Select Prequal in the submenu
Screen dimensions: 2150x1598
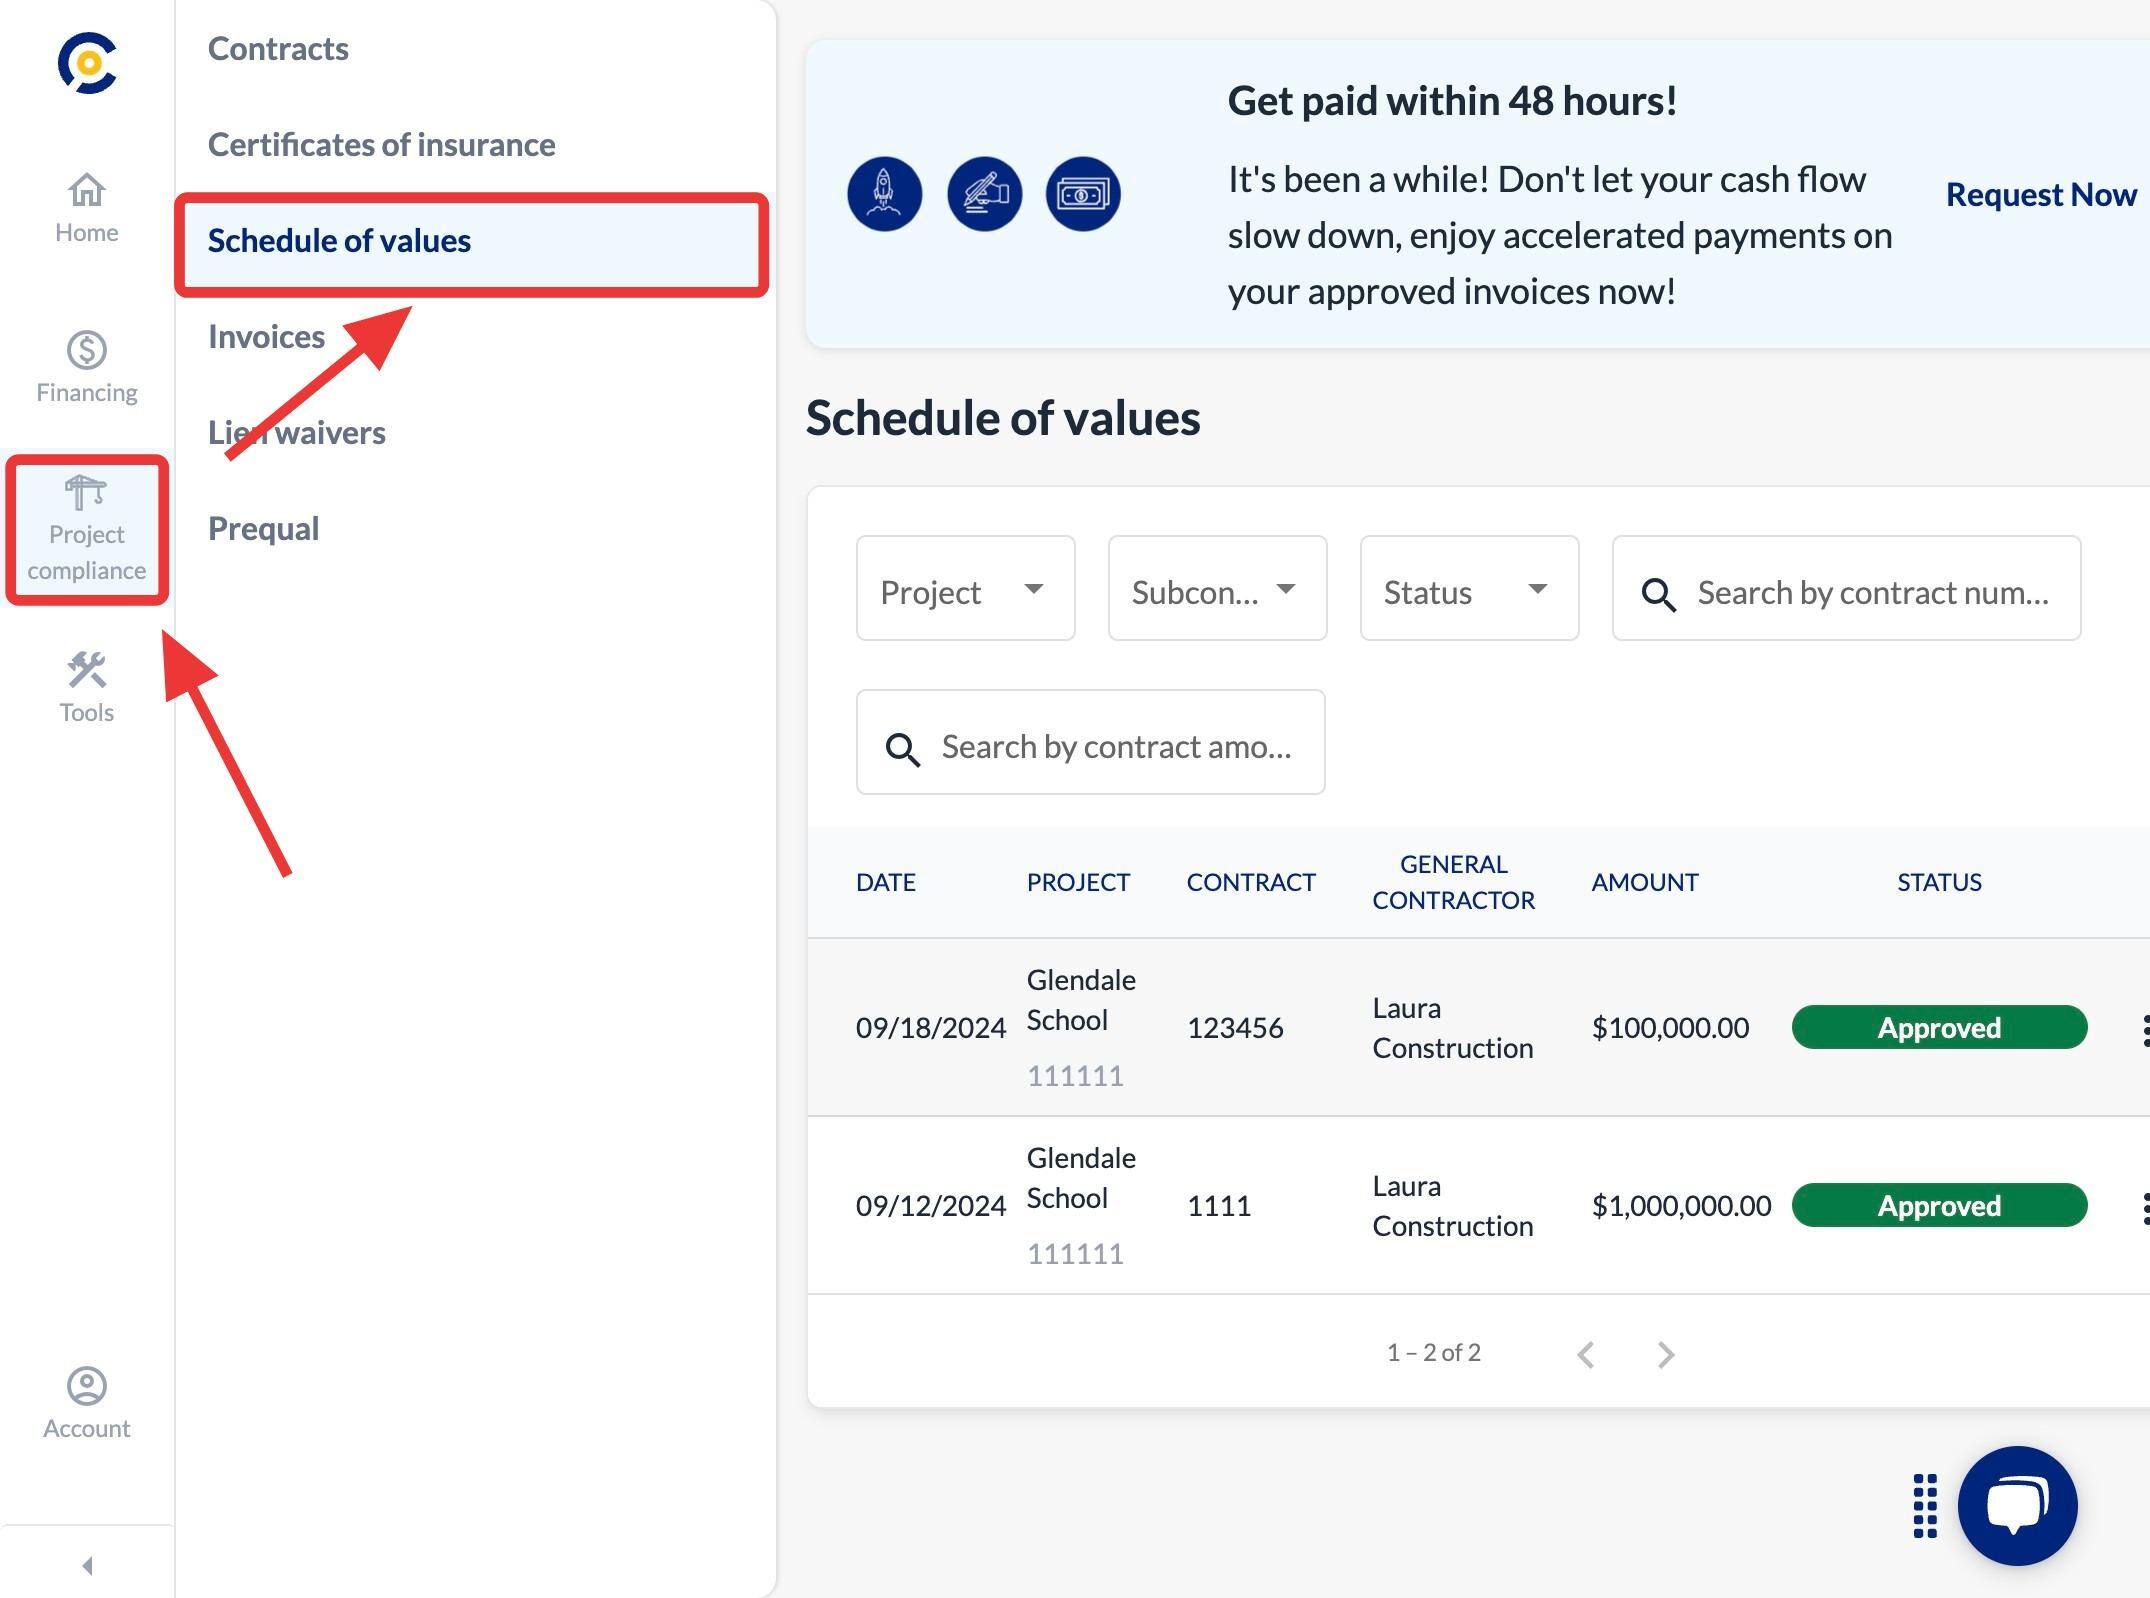click(263, 528)
